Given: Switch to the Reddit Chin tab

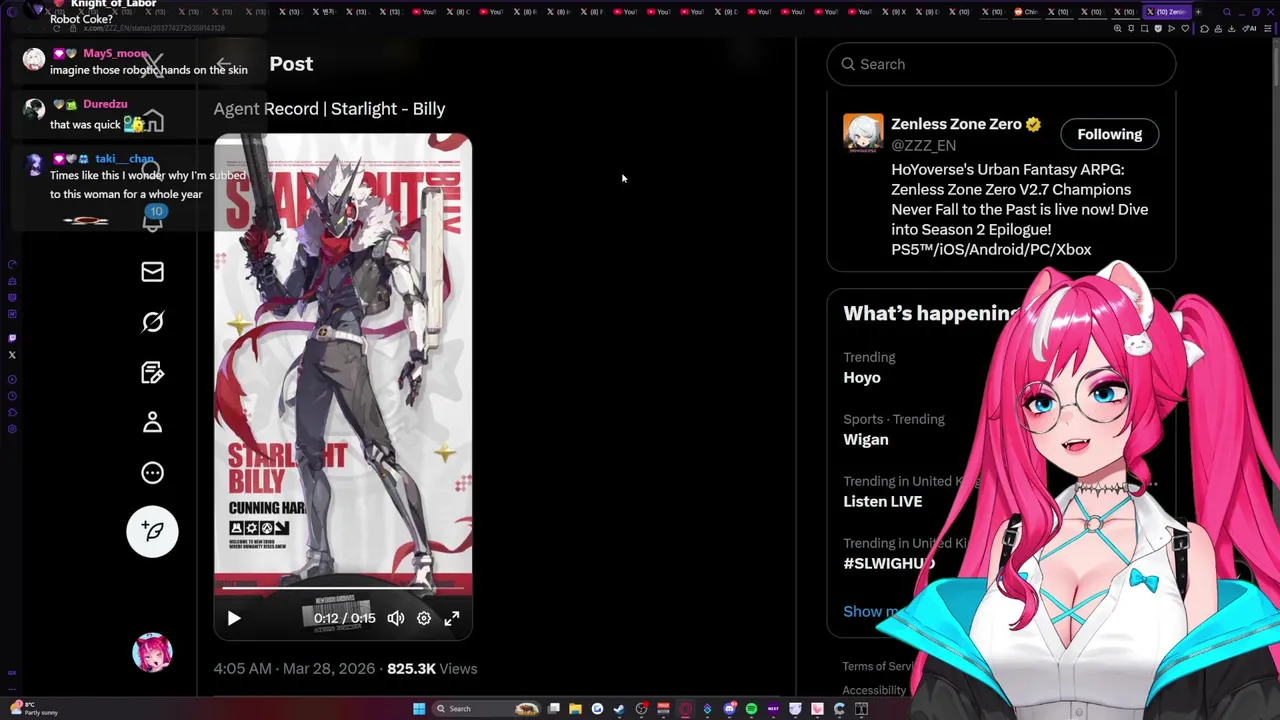Looking at the screenshot, I should [x=1025, y=12].
